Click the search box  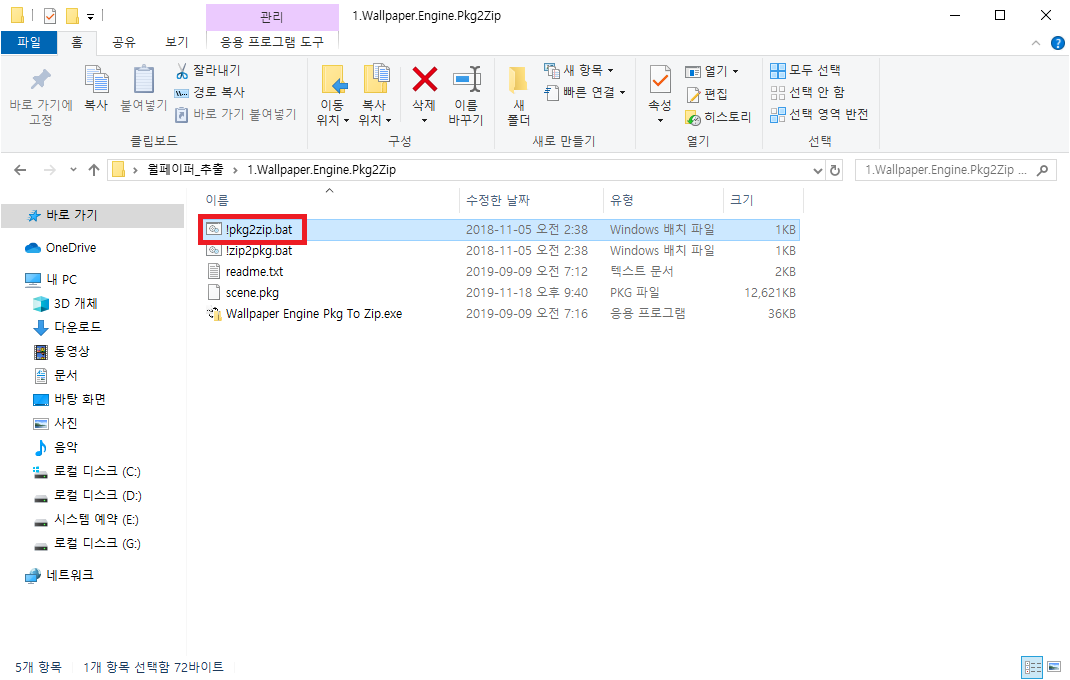955,170
